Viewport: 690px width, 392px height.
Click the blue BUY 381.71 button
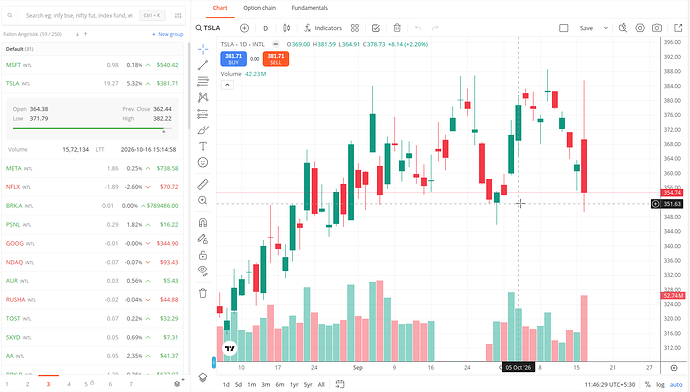click(233, 59)
